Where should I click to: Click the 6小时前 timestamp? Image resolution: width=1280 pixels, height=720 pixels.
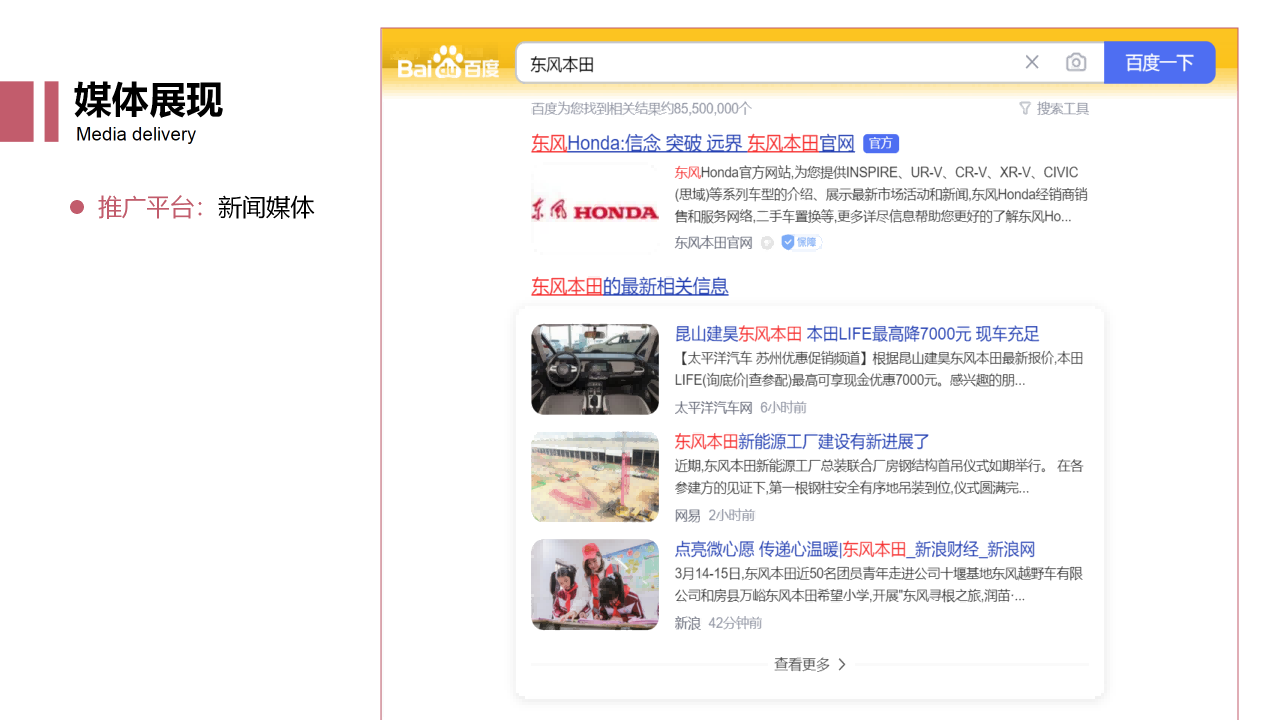point(783,407)
